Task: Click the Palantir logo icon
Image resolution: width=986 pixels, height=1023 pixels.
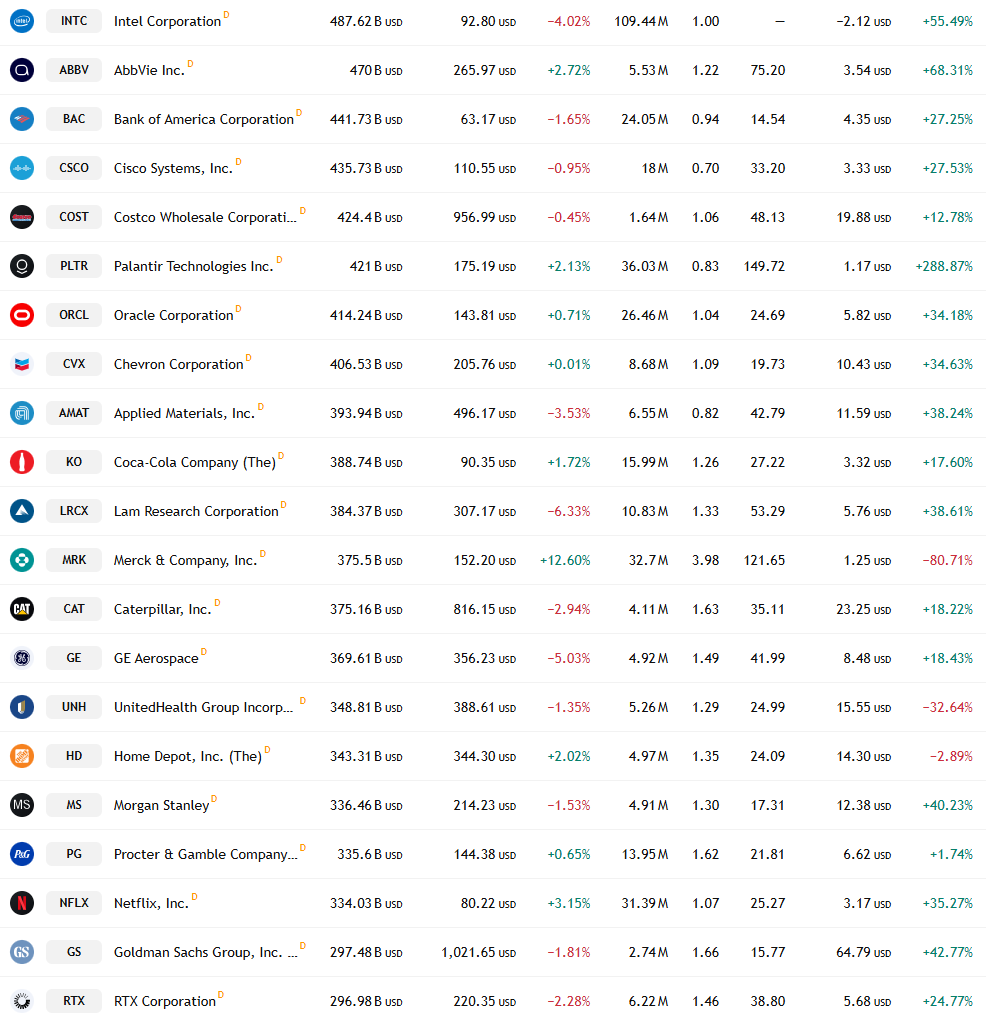Action: 22,266
